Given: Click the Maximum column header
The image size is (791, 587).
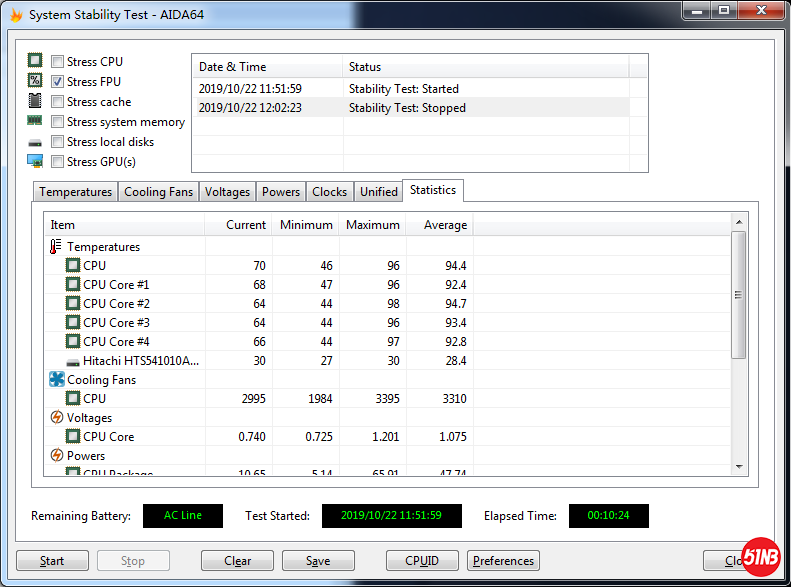Looking at the screenshot, I should [x=372, y=225].
